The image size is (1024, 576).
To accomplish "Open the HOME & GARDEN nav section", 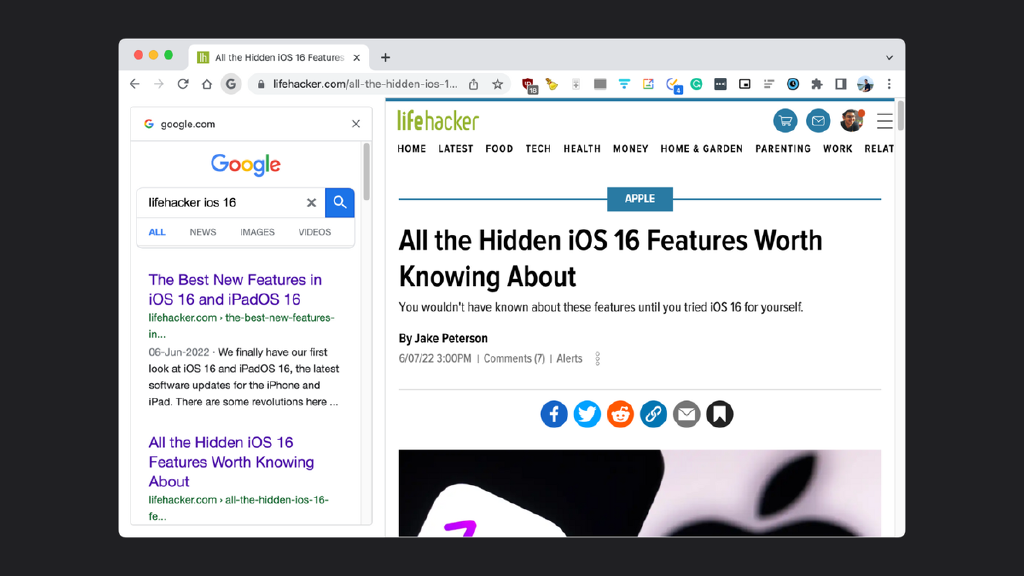I will (x=701, y=149).
